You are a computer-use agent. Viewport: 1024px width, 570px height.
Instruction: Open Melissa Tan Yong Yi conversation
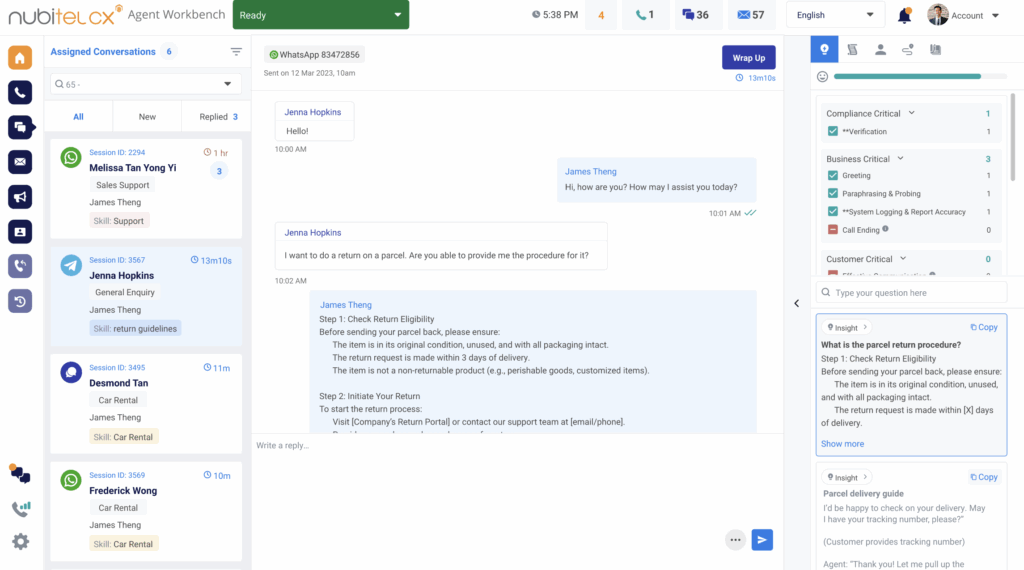(x=146, y=189)
